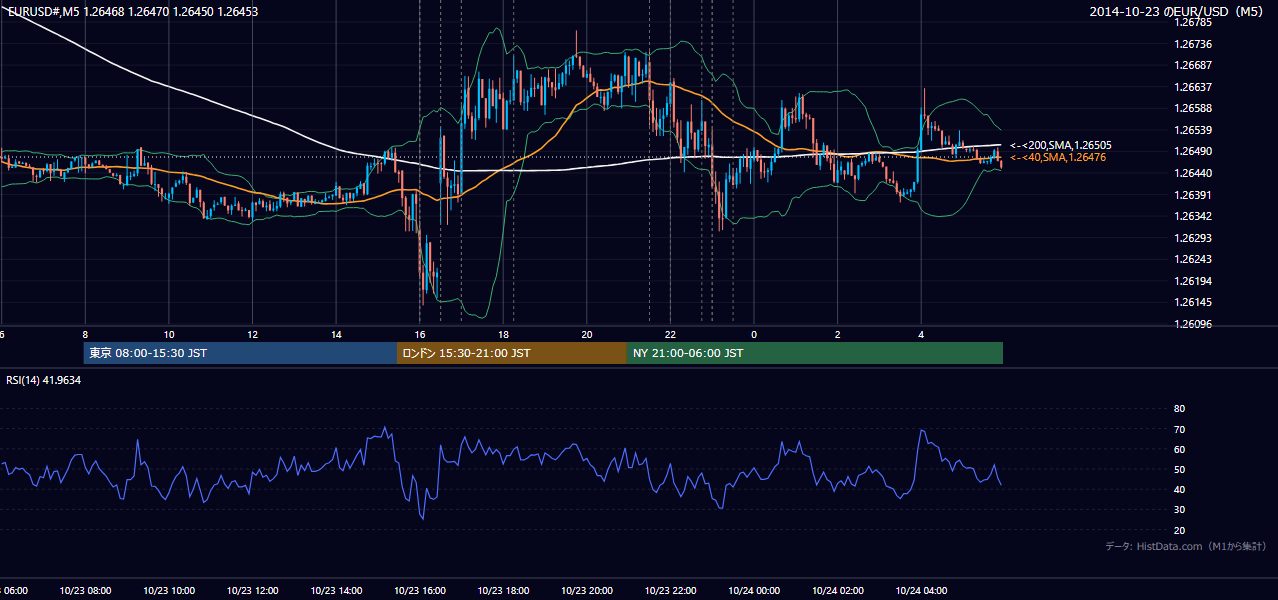Click the bottom time label 10/23 10:00
Image resolution: width=1278 pixels, height=600 pixels.
(x=168, y=591)
